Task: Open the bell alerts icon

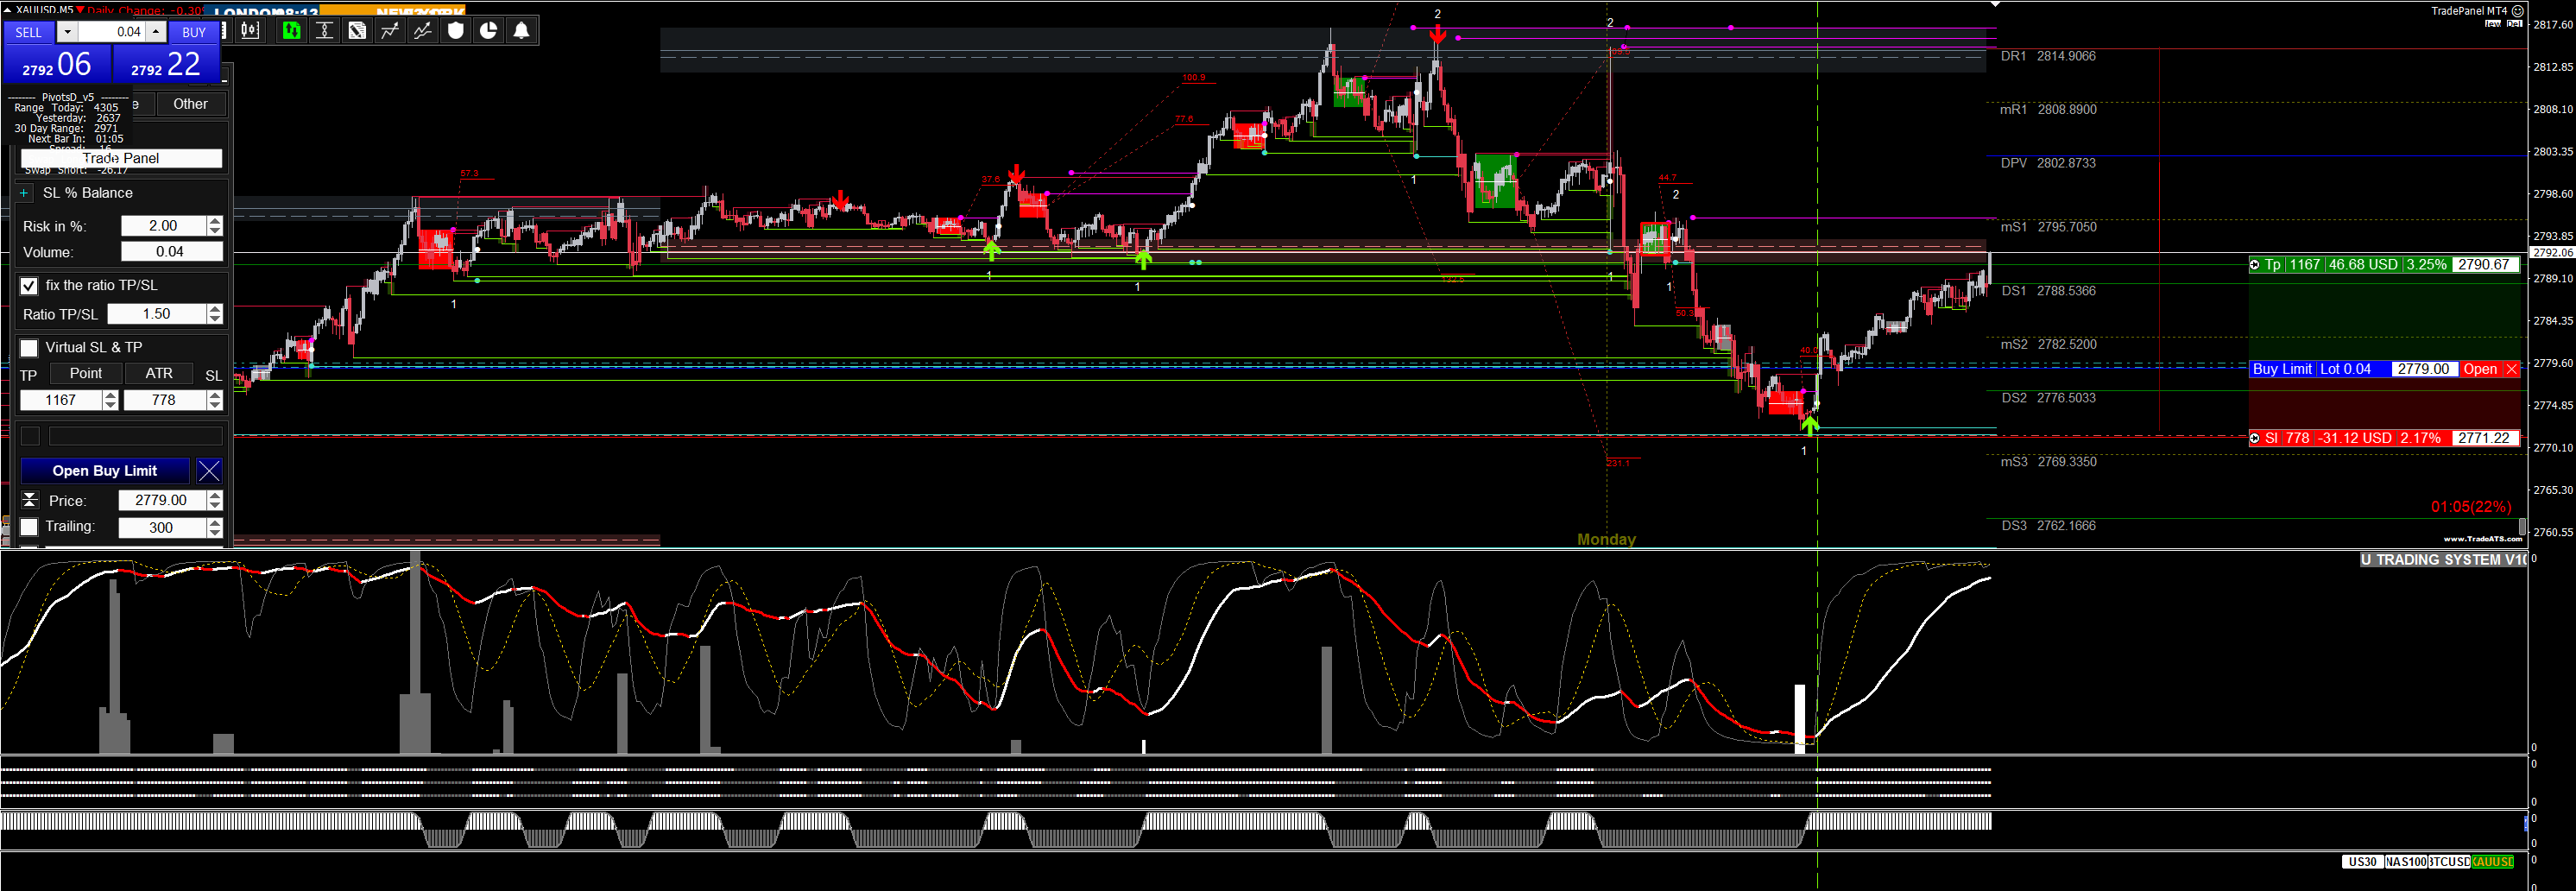Action: click(522, 31)
